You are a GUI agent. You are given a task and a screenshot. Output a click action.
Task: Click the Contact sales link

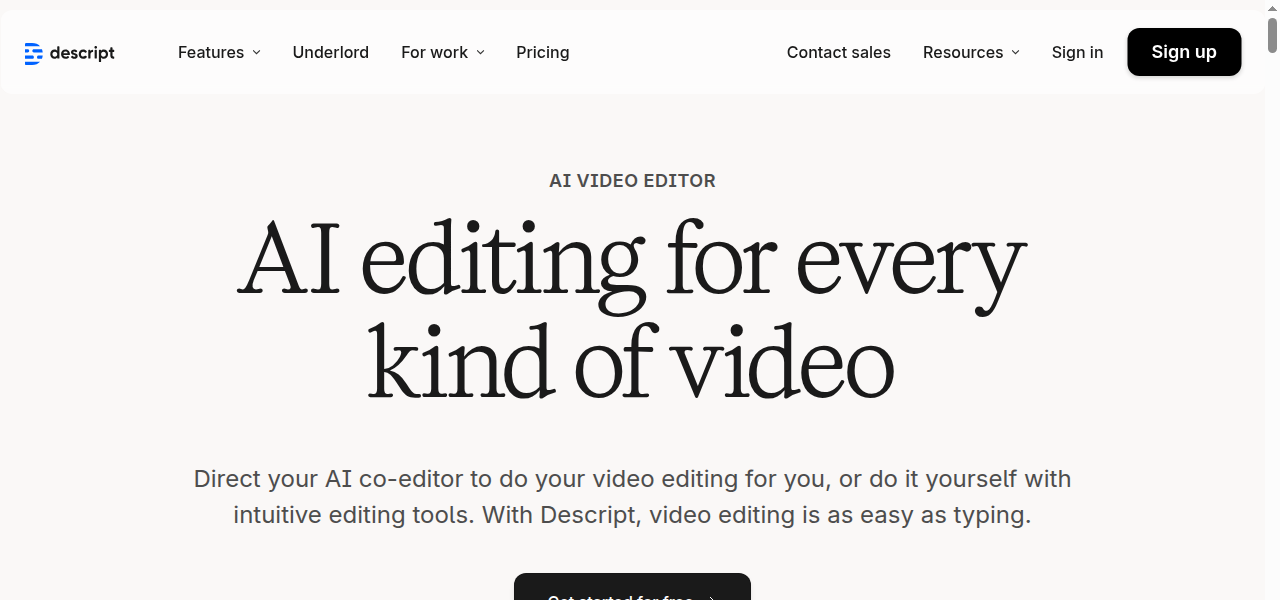coord(838,52)
